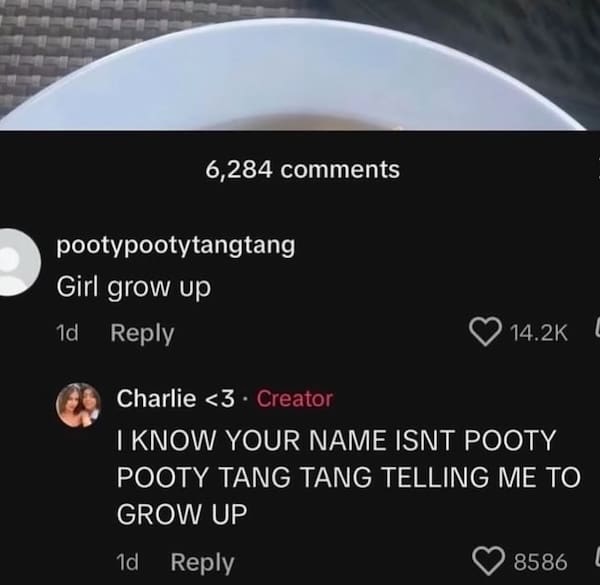The height and width of the screenshot is (585, 600).
Task: Select the 'Girl grow up' comment text
Action: tap(134, 288)
